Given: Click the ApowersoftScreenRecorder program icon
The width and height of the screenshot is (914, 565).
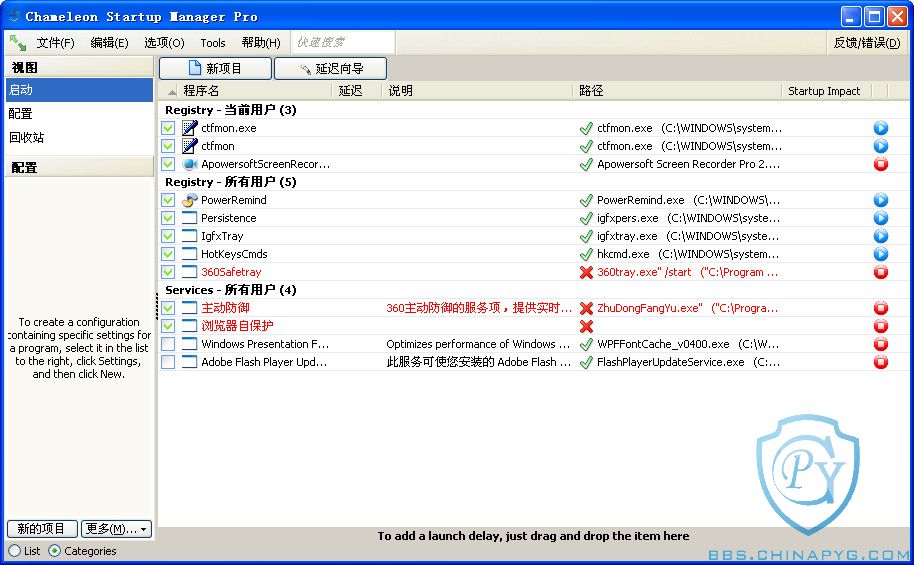Looking at the screenshot, I should click(x=189, y=164).
